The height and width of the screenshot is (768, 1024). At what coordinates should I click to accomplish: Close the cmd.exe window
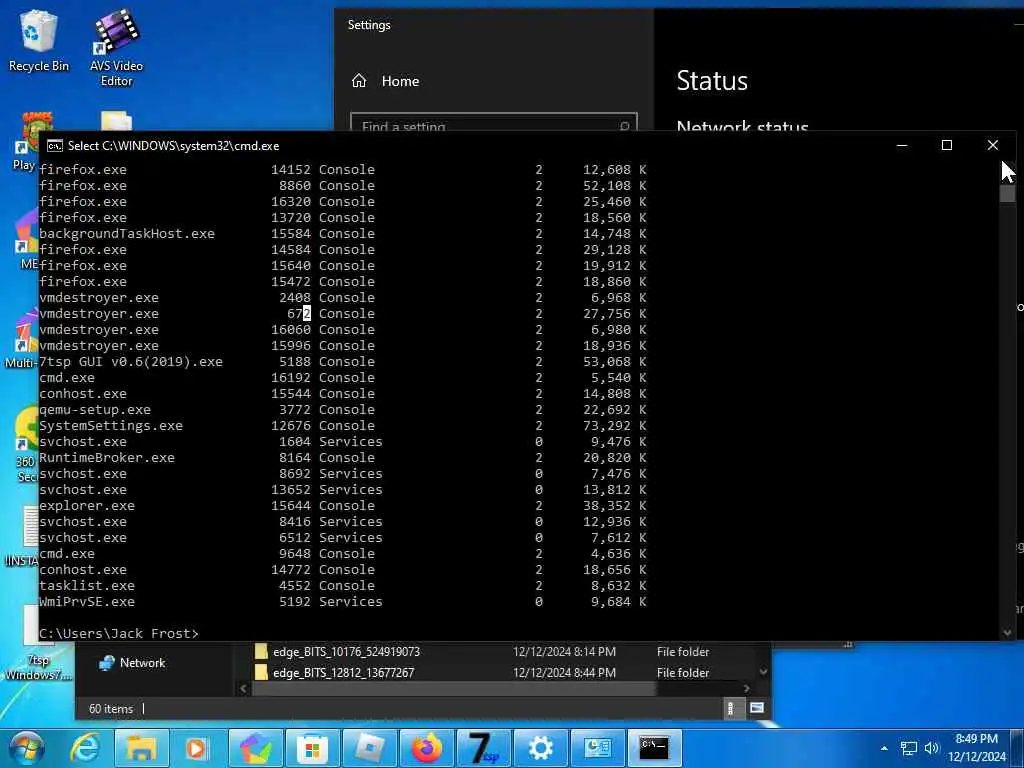pos(993,146)
